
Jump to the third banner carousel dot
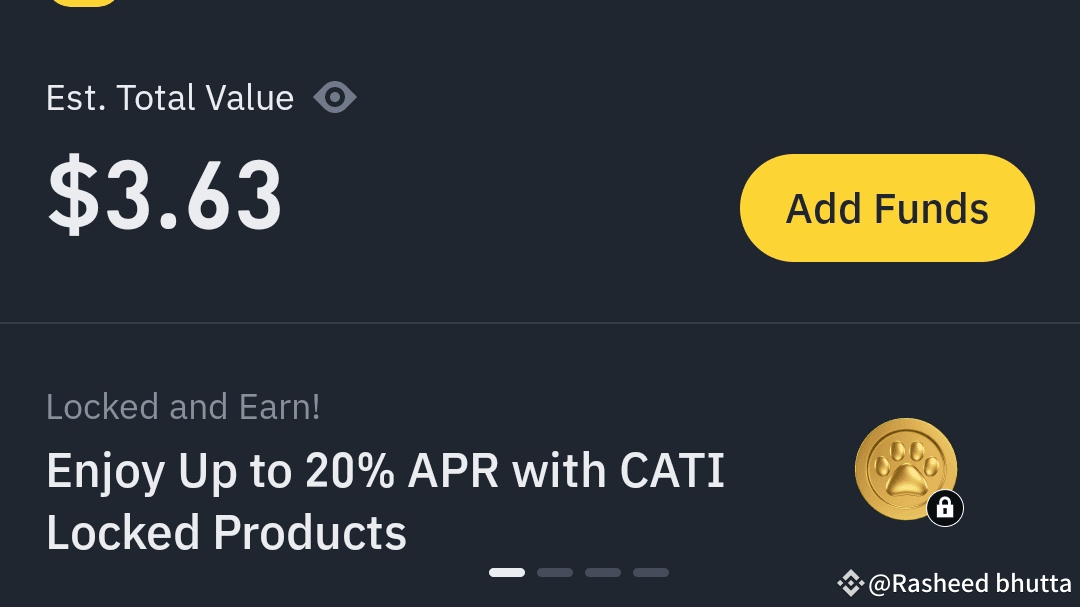pos(603,573)
